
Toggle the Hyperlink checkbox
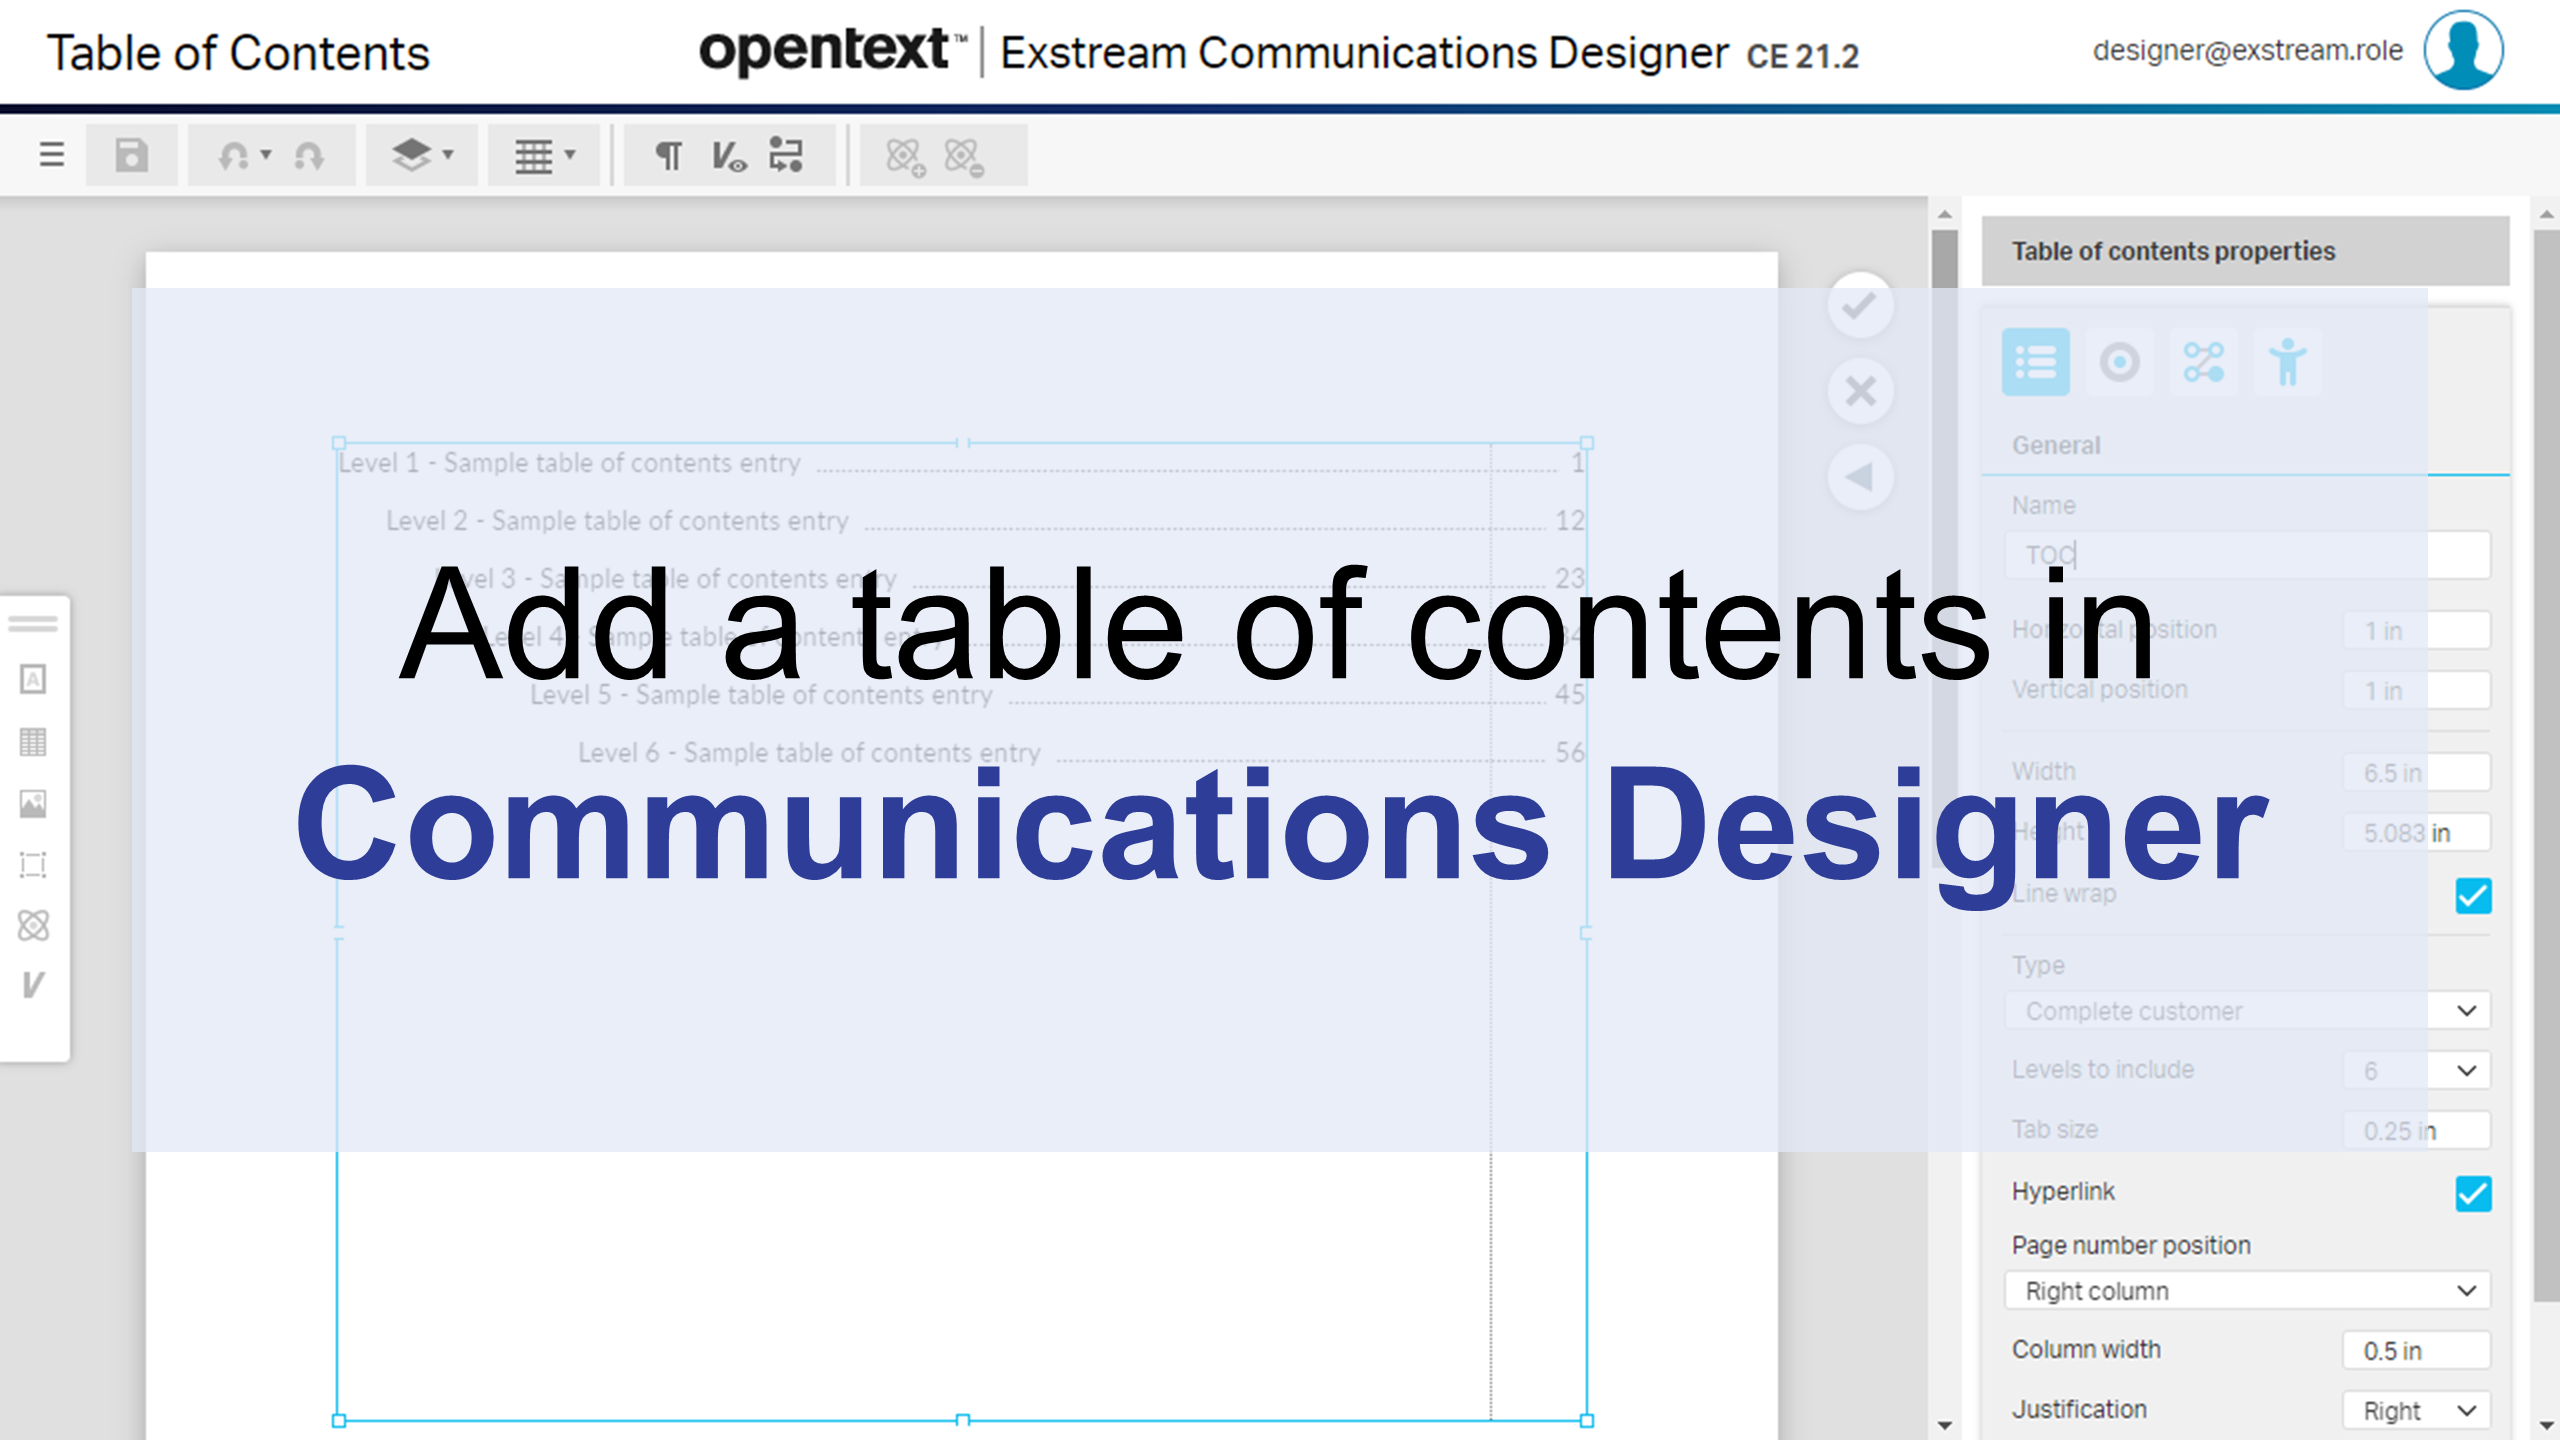click(x=2473, y=1193)
